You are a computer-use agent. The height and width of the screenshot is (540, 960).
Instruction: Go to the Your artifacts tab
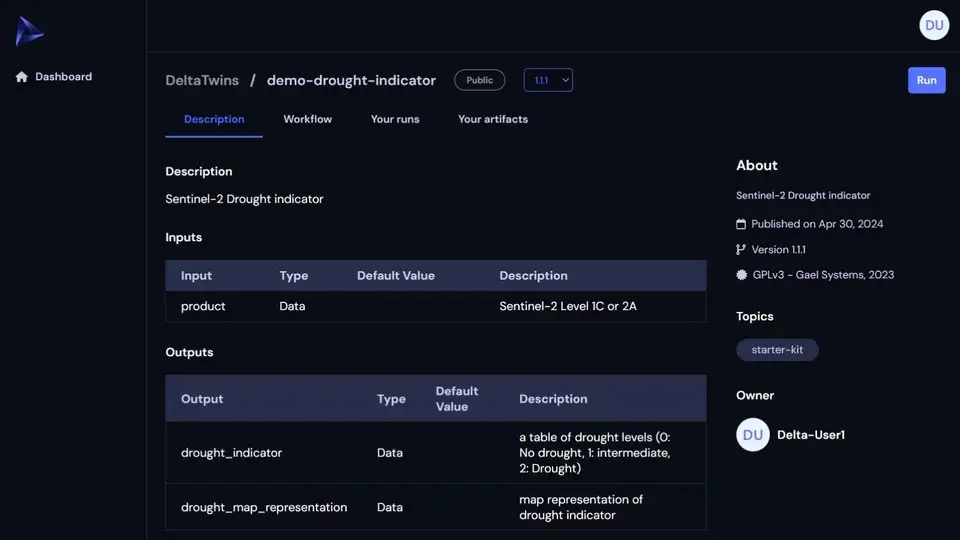click(x=492, y=119)
